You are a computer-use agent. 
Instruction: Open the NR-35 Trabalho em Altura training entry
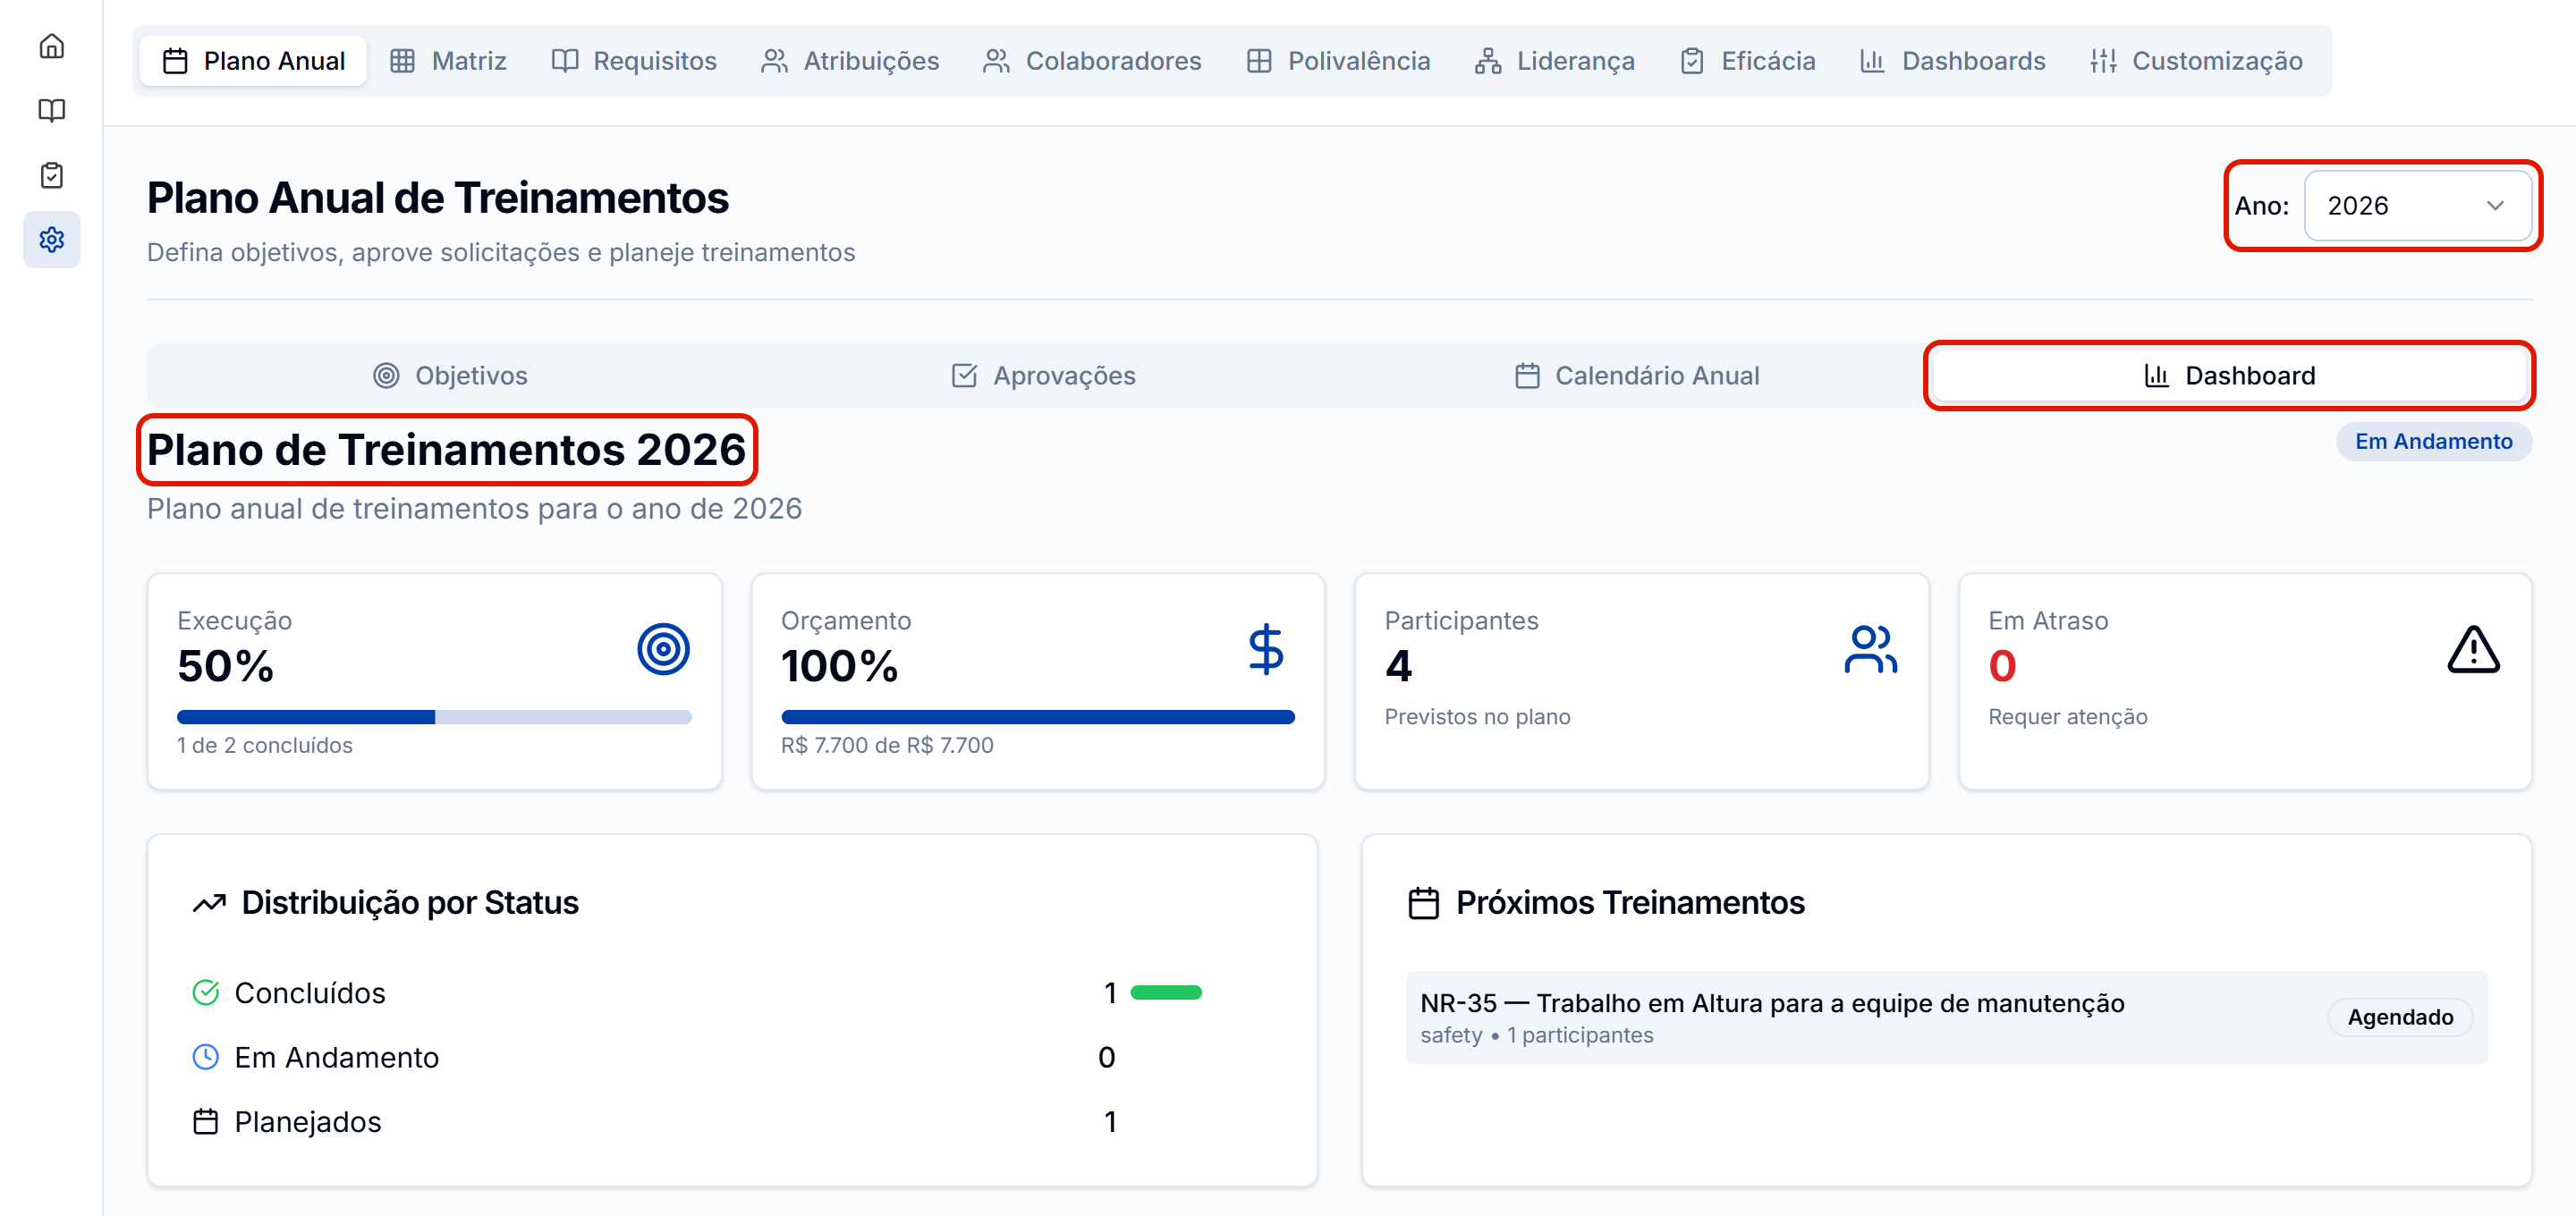click(x=1946, y=1017)
